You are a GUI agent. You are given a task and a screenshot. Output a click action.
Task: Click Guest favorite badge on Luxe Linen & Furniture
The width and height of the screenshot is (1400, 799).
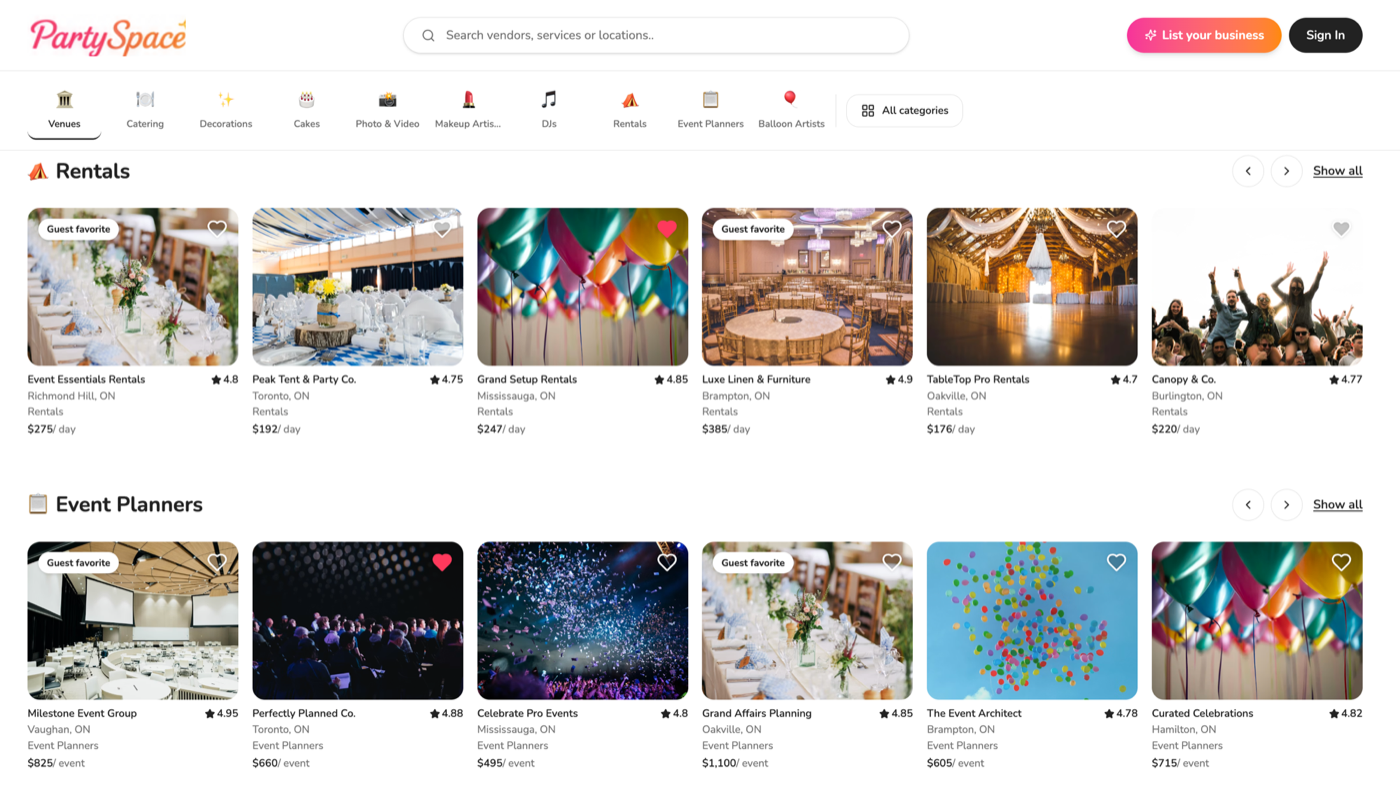pyautogui.click(x=753, y=229)
